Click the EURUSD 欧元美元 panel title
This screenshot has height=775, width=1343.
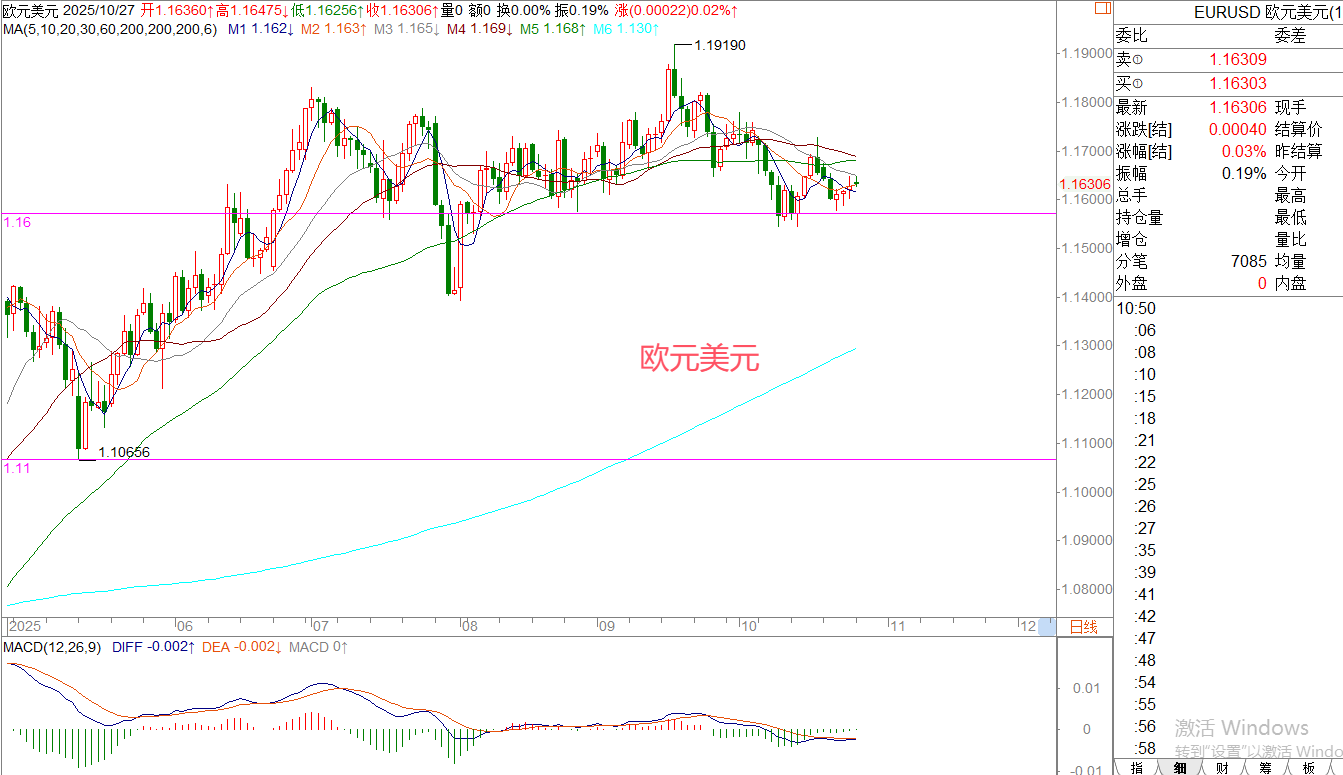1266,13
